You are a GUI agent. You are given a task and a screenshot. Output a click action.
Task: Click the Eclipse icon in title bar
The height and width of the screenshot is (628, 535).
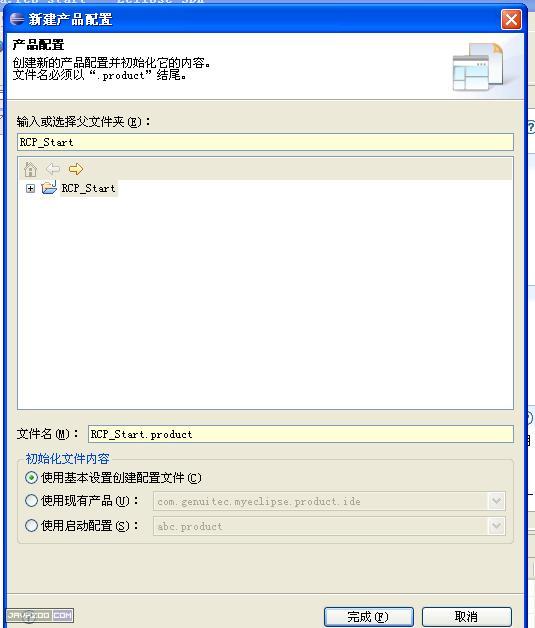click(x=17, y=19)
